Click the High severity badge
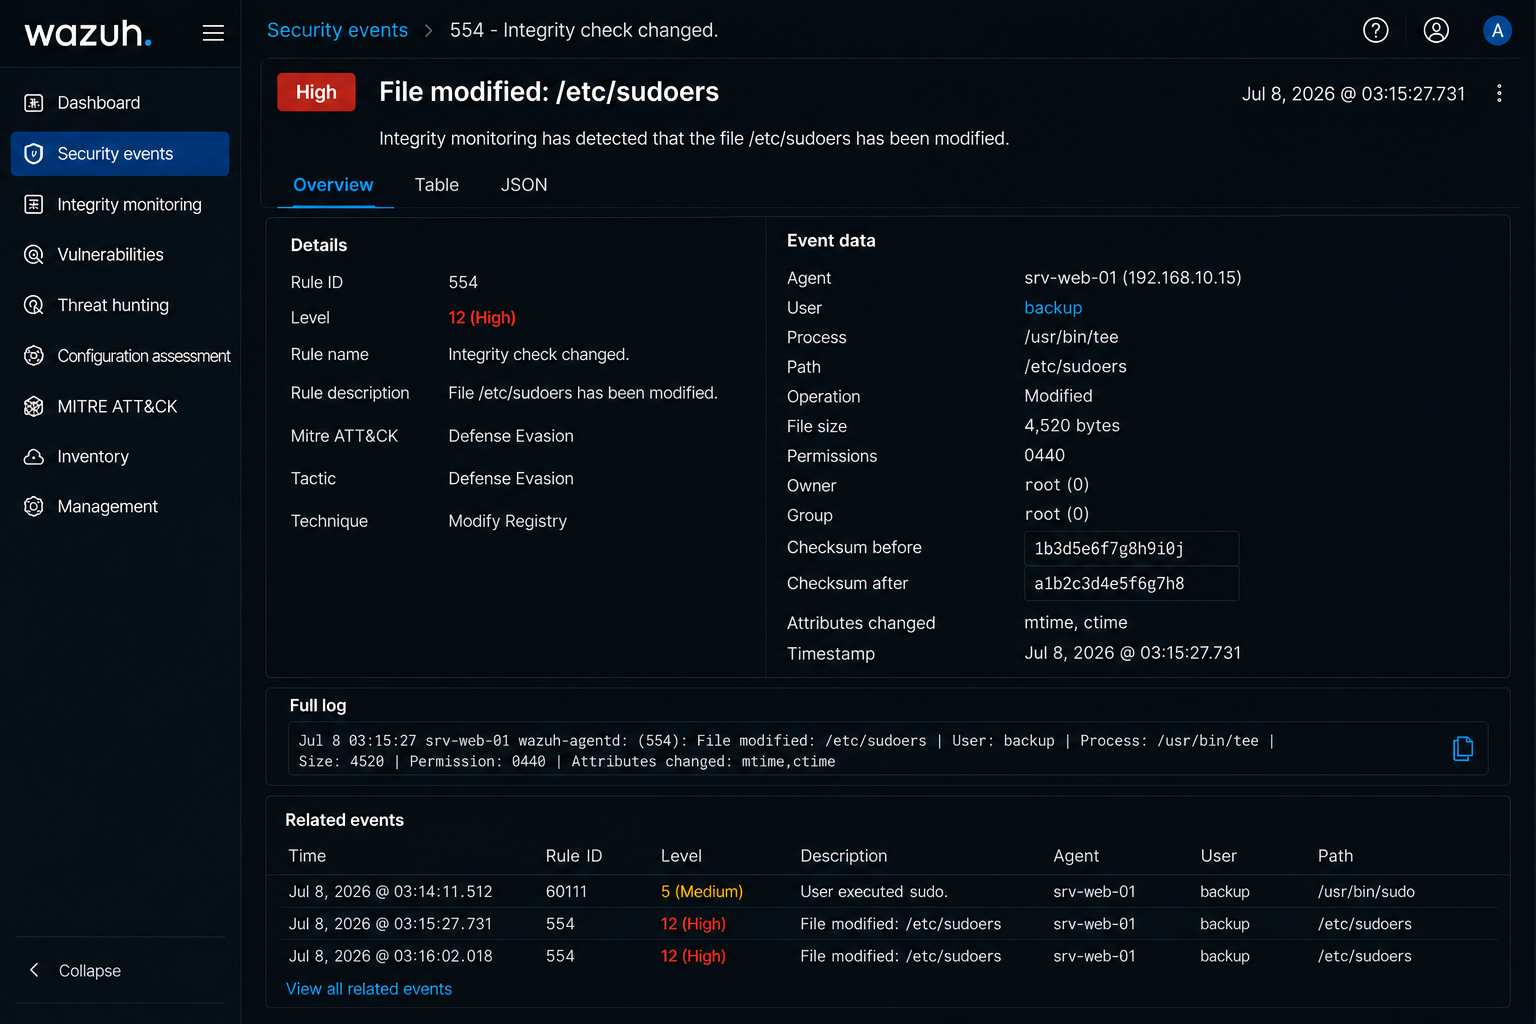This screenshot has width=1536, height=1024. (x=316, y=92)
